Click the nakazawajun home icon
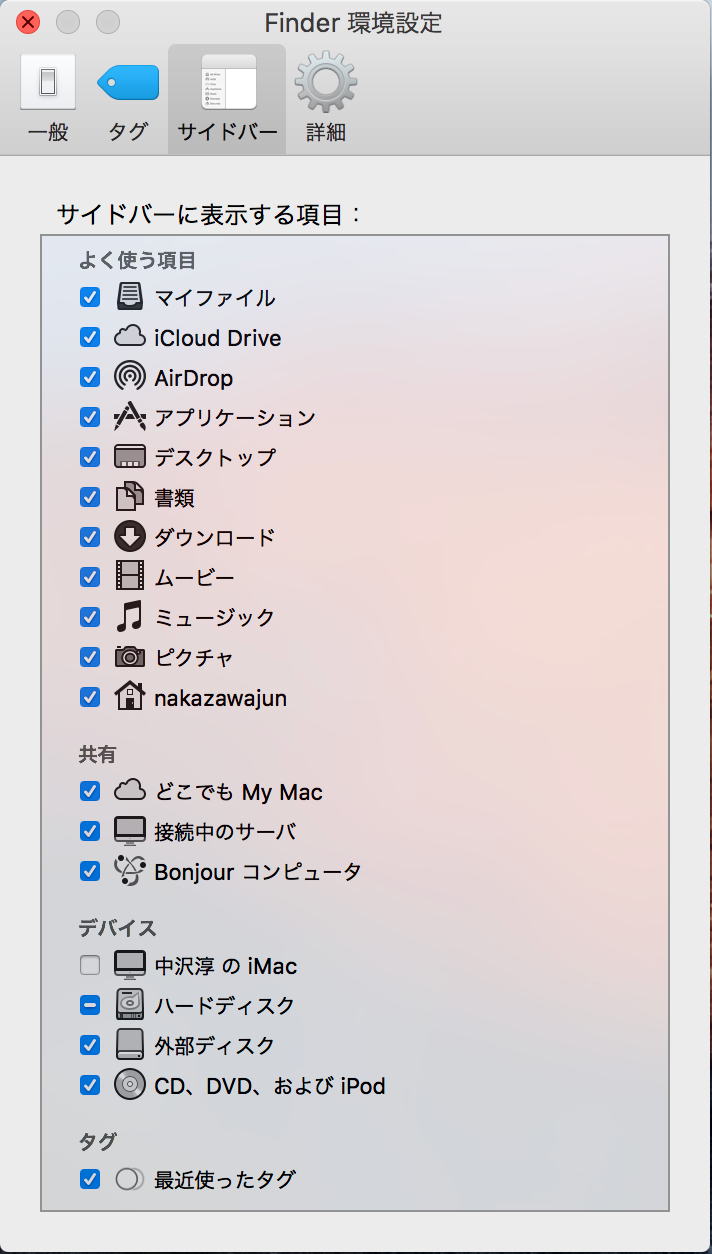The image size is (712, 1254). point(130,696)
